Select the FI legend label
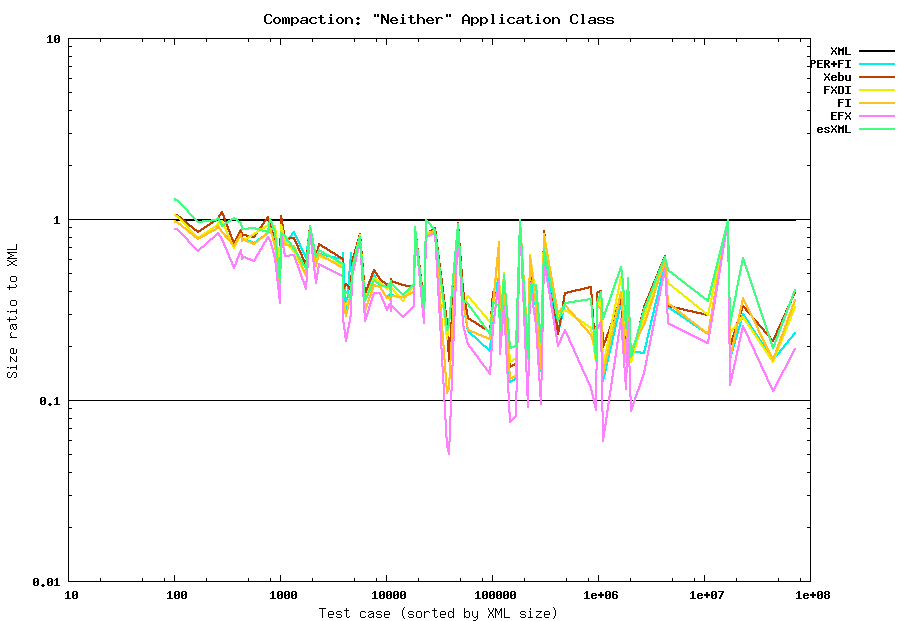The height and width of the screenshot is (621, 907). [x=844, y=103]
